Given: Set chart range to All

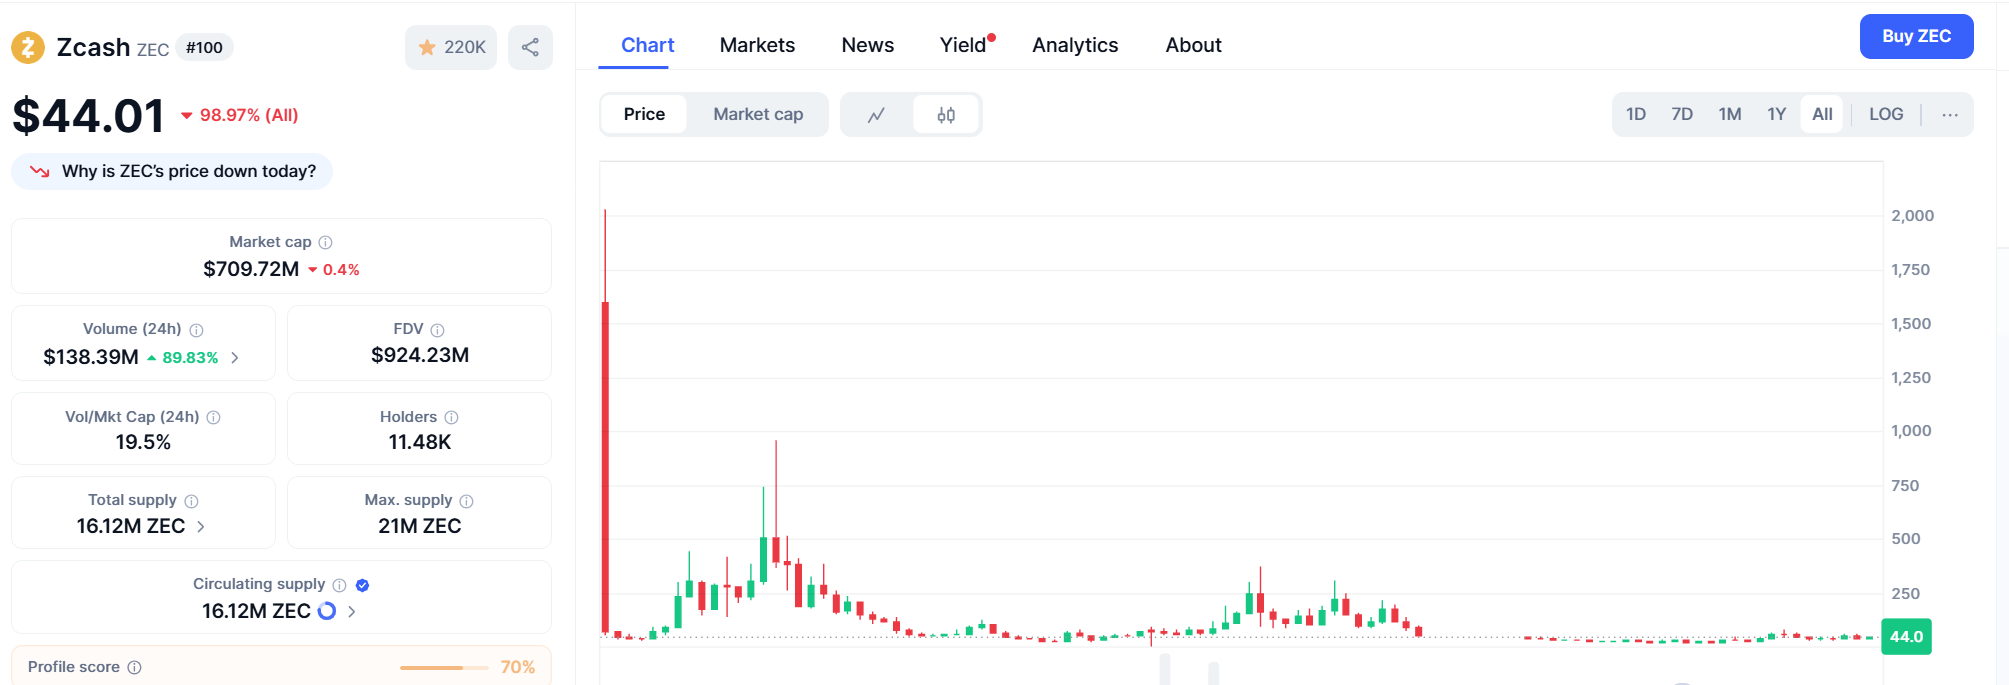Looking at the screenshot, I should 1822,114.
